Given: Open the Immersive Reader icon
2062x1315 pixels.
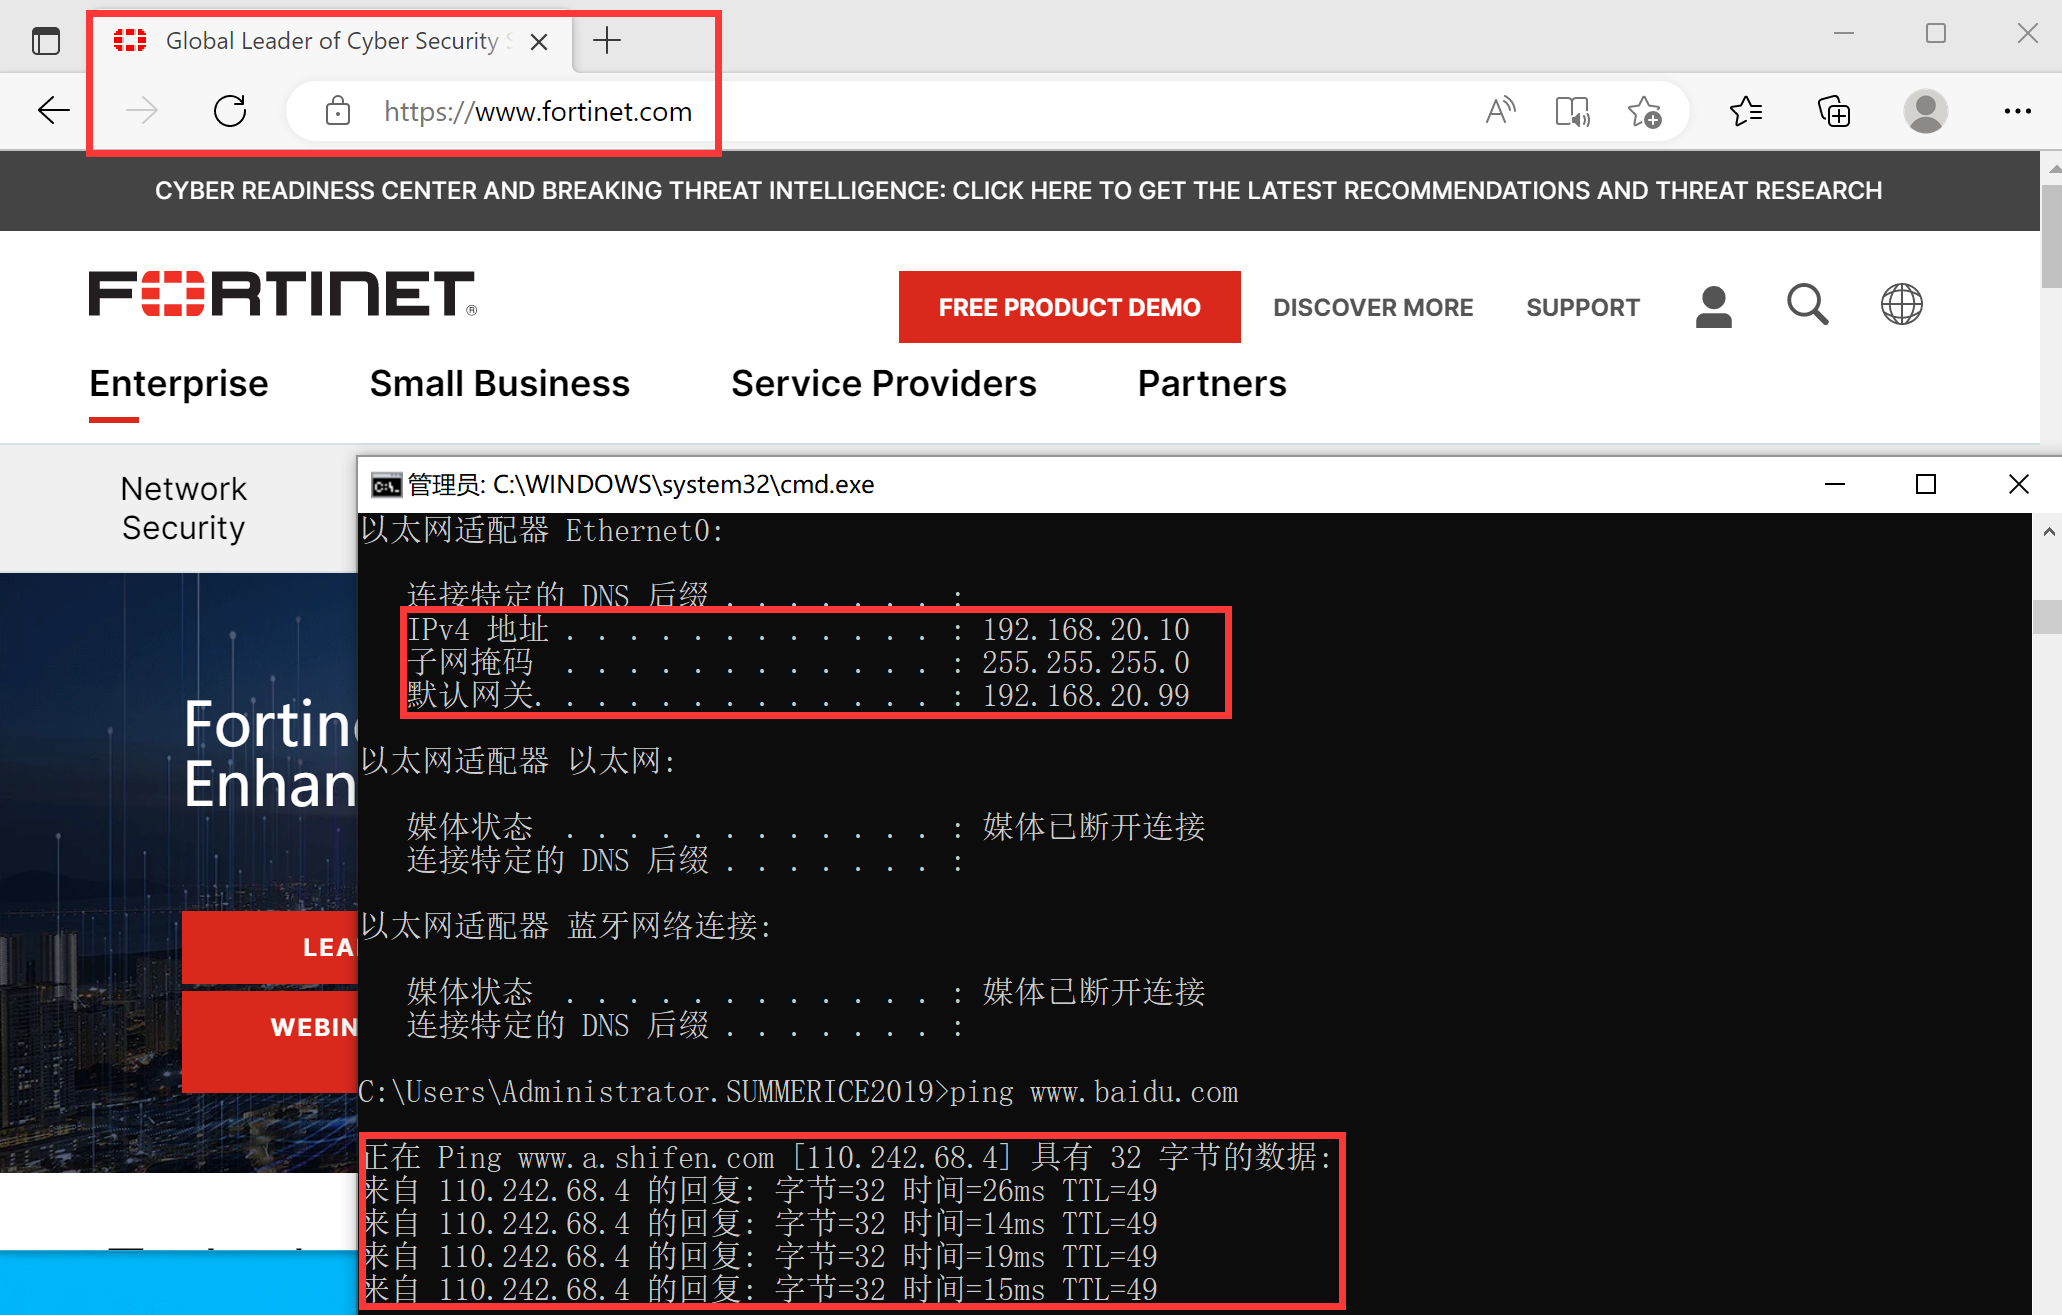Looking at the screenshot, I should pyautogui.click(x=1572, y=111).
